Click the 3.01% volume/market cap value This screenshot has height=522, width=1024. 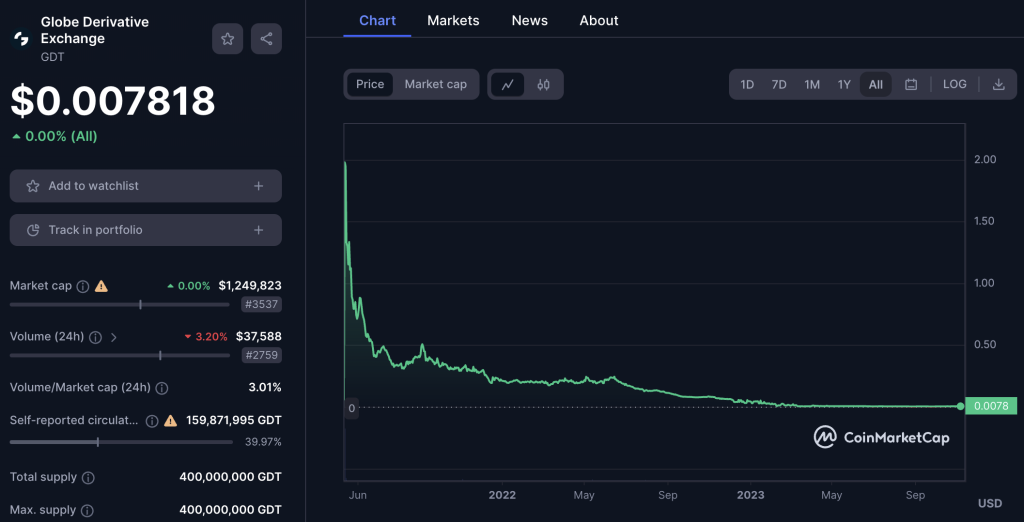(x=265, y=387)
